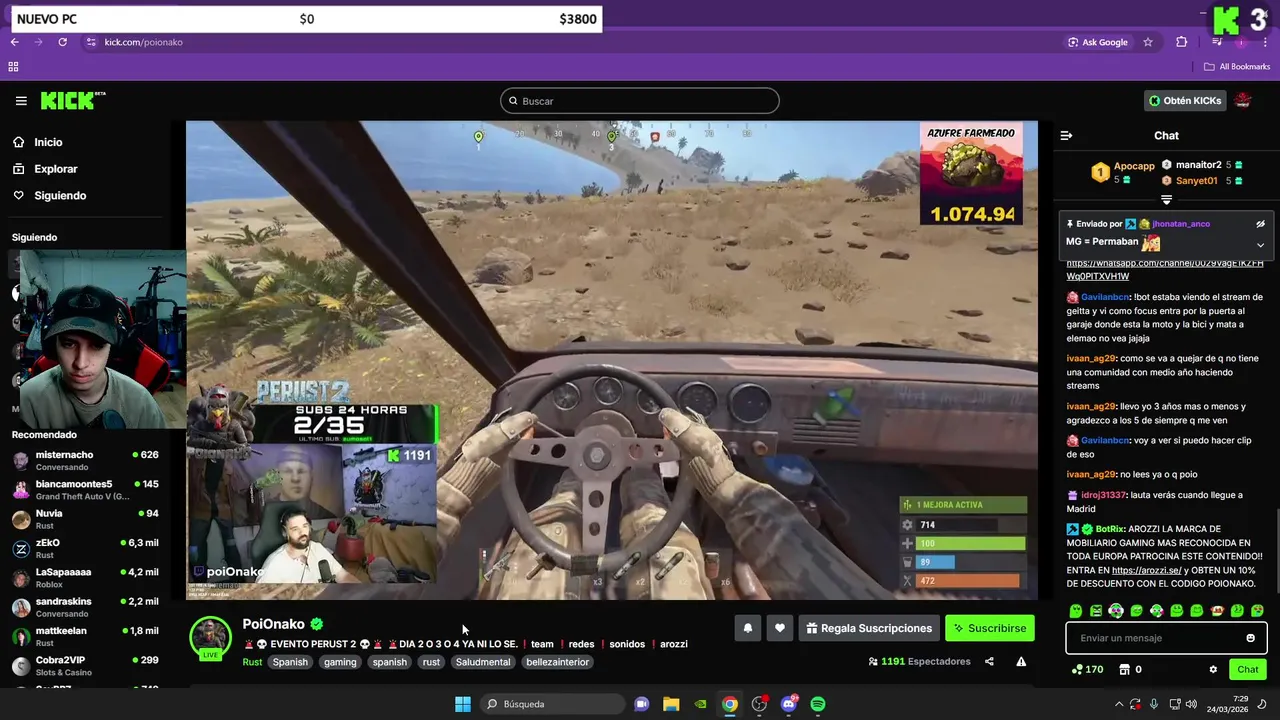Image resolution: width=1280 pixels, height=720 pixels.
Task: Select the gaming tag
Action: 340,662
